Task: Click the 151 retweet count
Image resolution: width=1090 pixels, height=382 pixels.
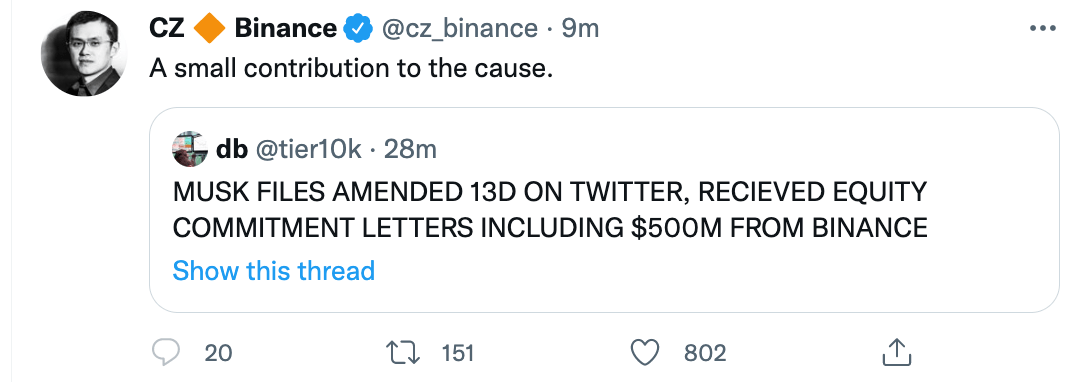Action: 458,353
